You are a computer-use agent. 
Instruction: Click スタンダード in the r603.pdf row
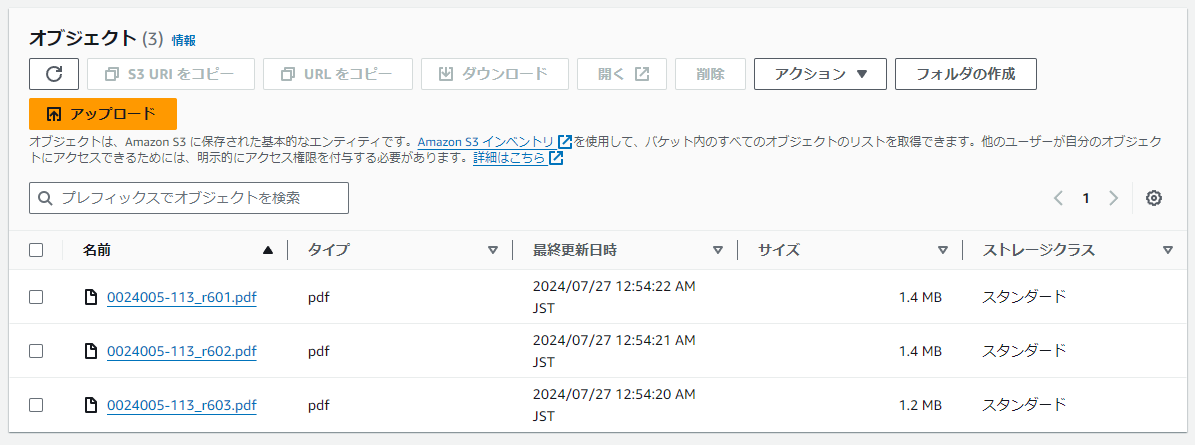point(1024,405)
